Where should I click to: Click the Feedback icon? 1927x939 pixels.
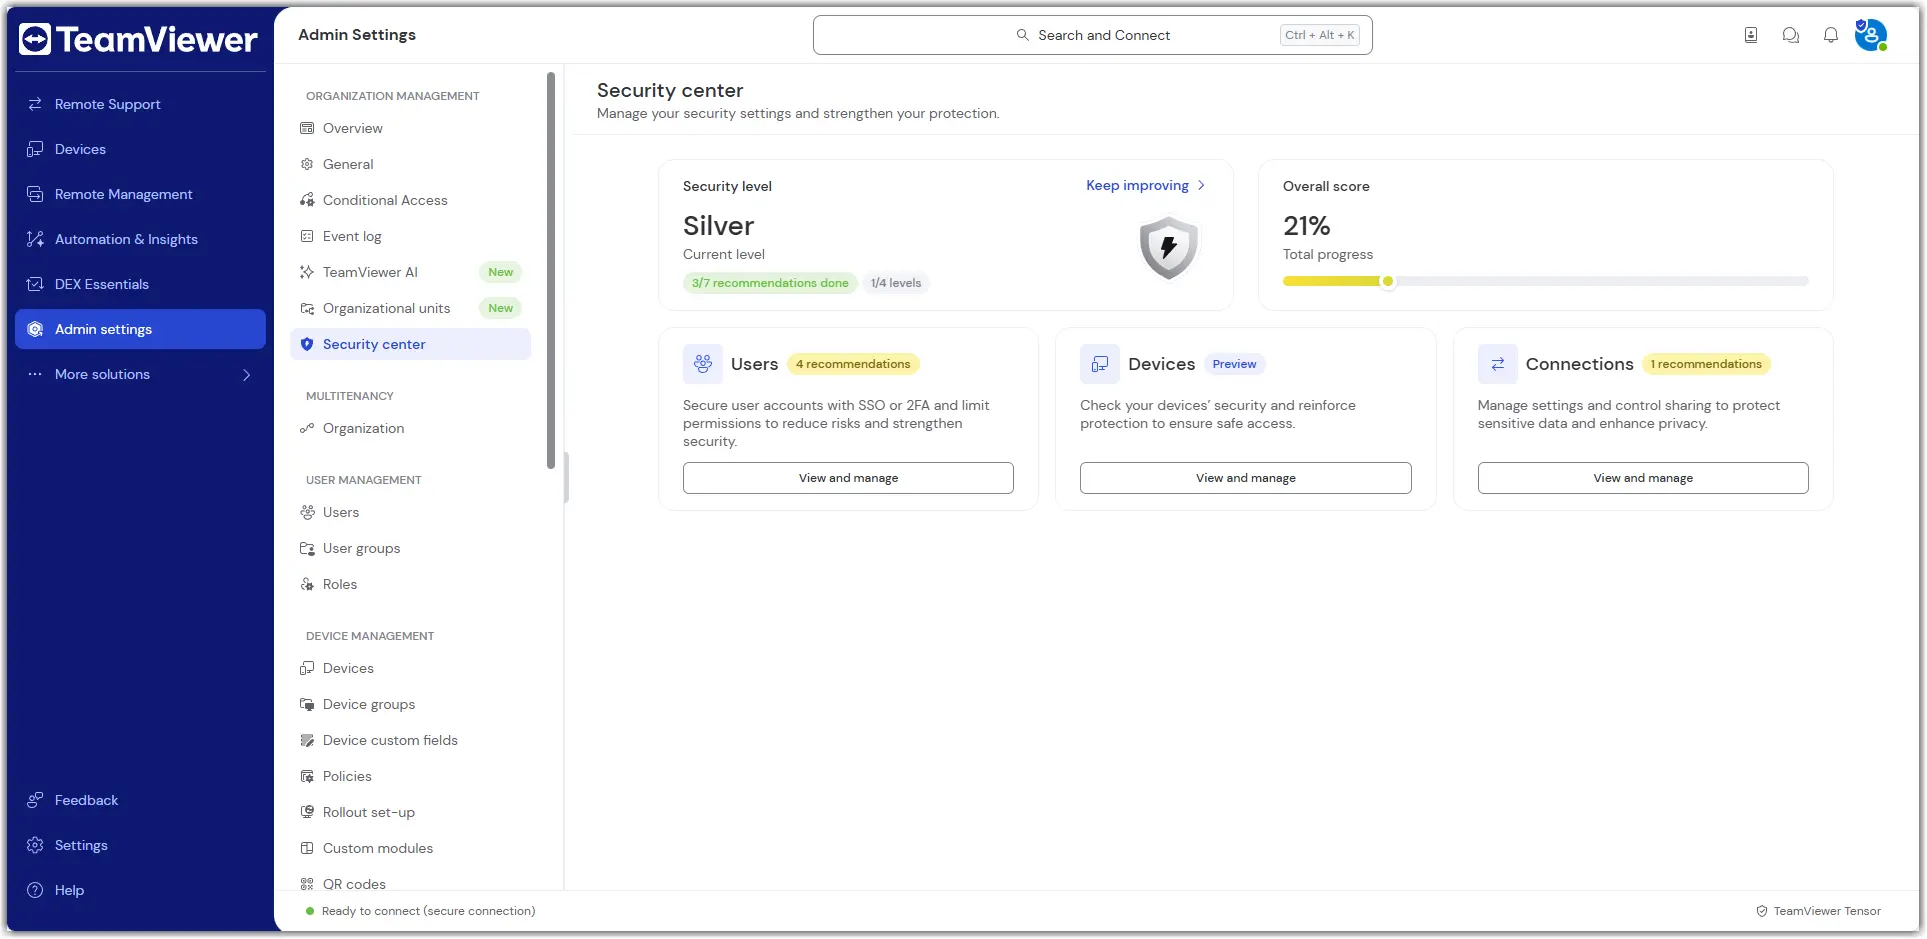click(x=35, y=800)
